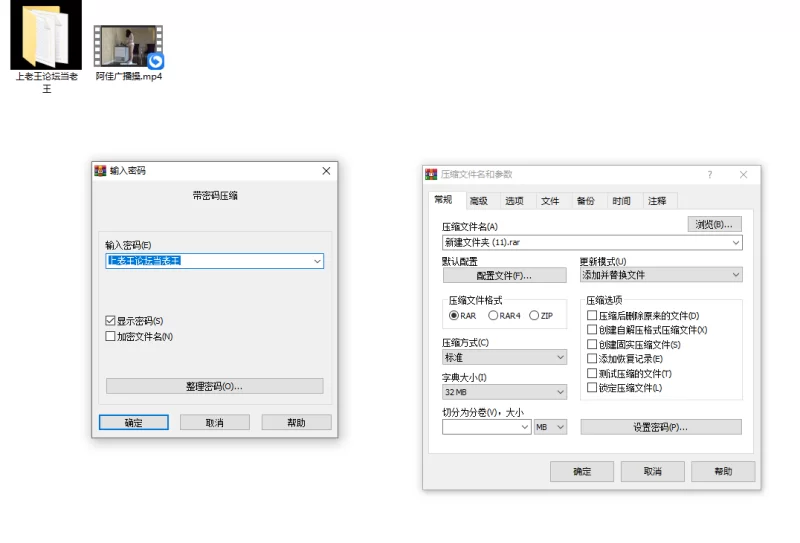Click the ? help icon in title bar
The height and width of the screenshot is (543, 800).
click(710, 174)
